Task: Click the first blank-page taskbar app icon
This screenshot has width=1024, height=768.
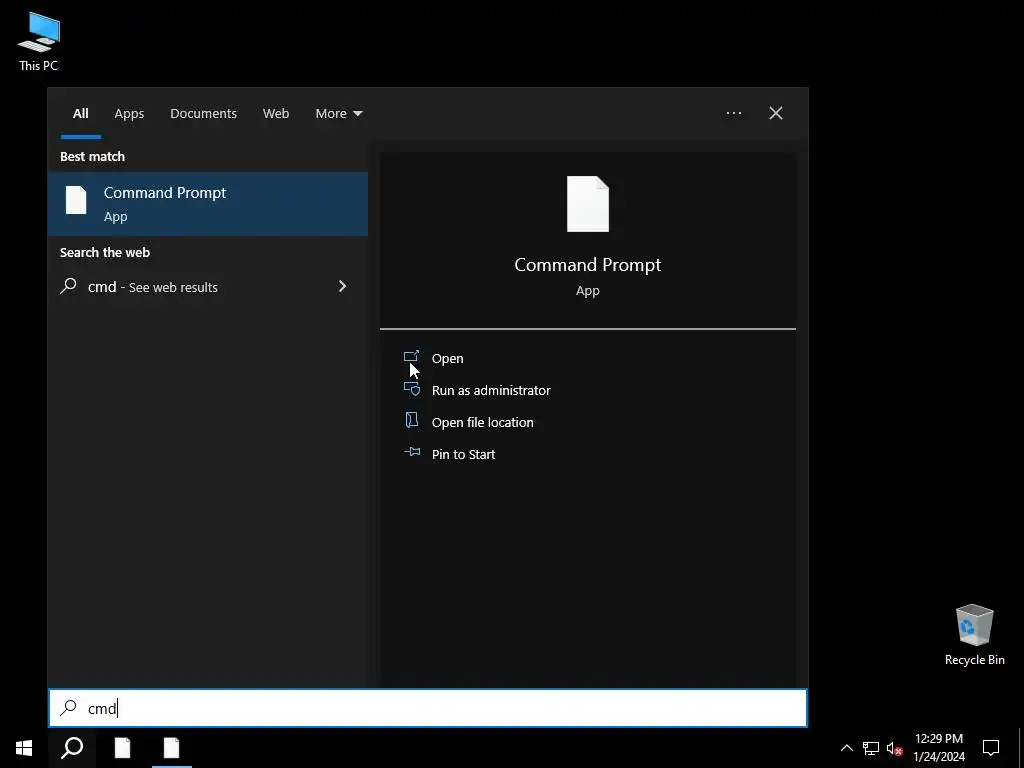Action: [122, 748]
